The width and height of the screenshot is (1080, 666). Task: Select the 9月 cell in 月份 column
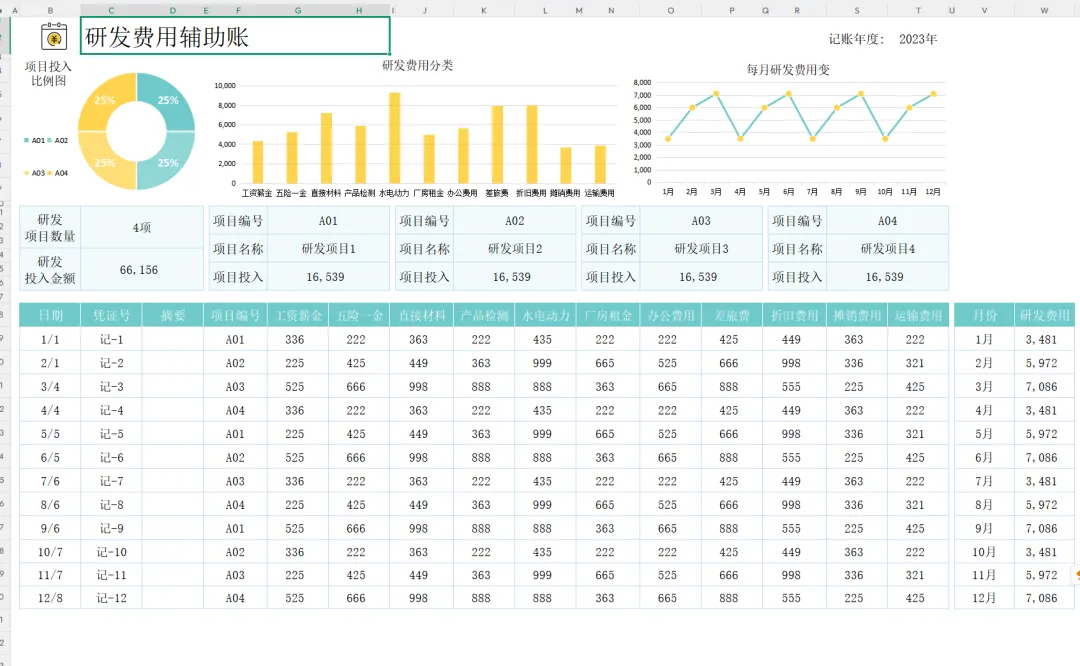click(x=984, y=528)
